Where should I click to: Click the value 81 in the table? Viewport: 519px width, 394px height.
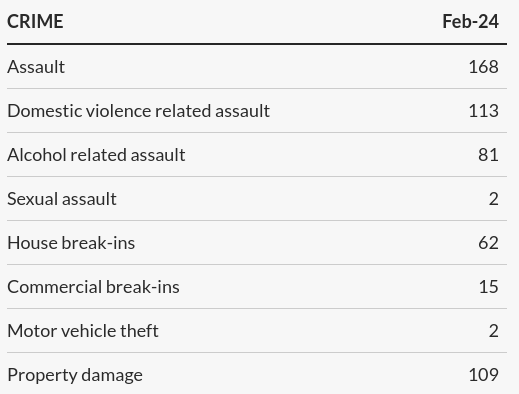pos(488,155)
